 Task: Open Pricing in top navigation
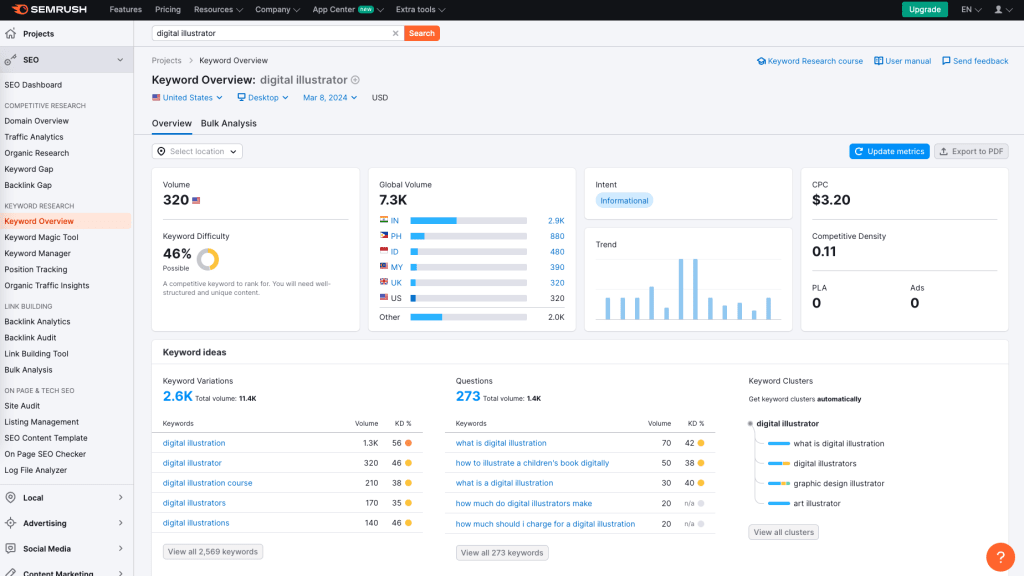point(168,9)
